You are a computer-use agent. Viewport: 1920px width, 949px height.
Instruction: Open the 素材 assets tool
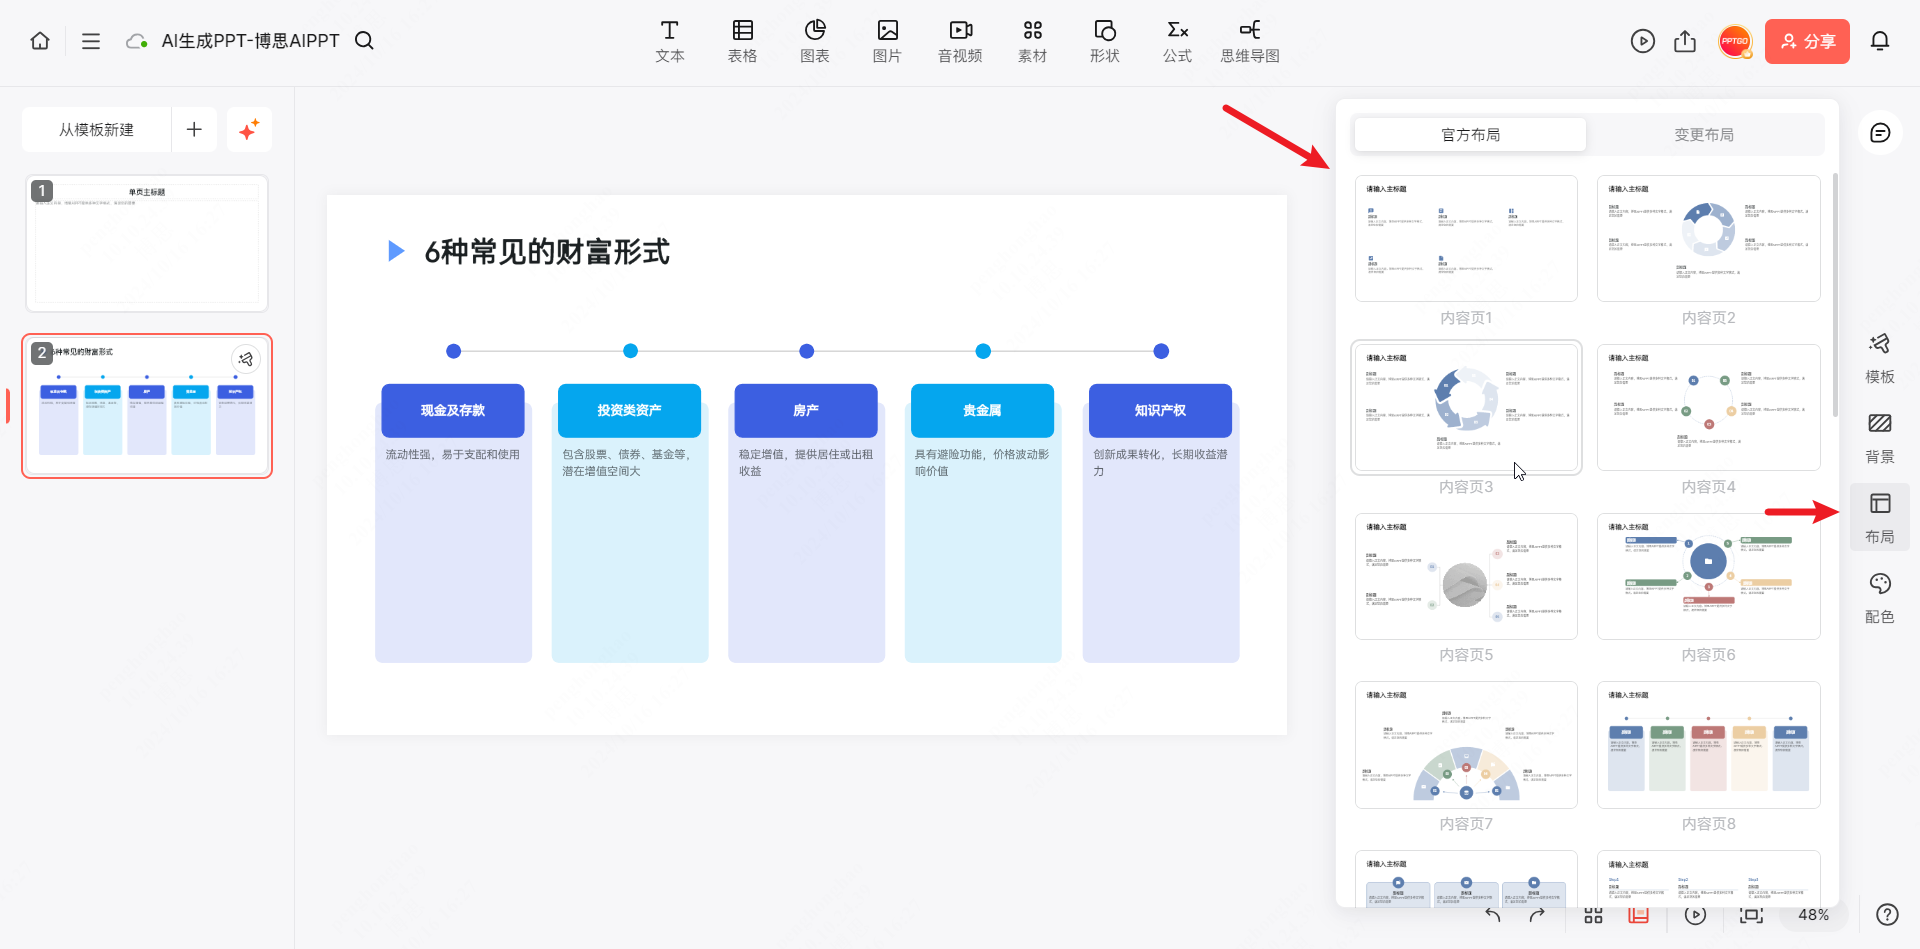(1033, 42)
